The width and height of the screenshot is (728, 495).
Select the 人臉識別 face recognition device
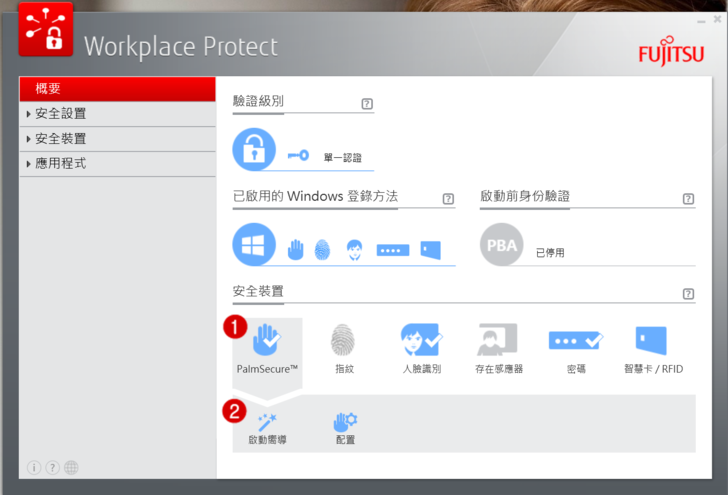coord(422,349)
